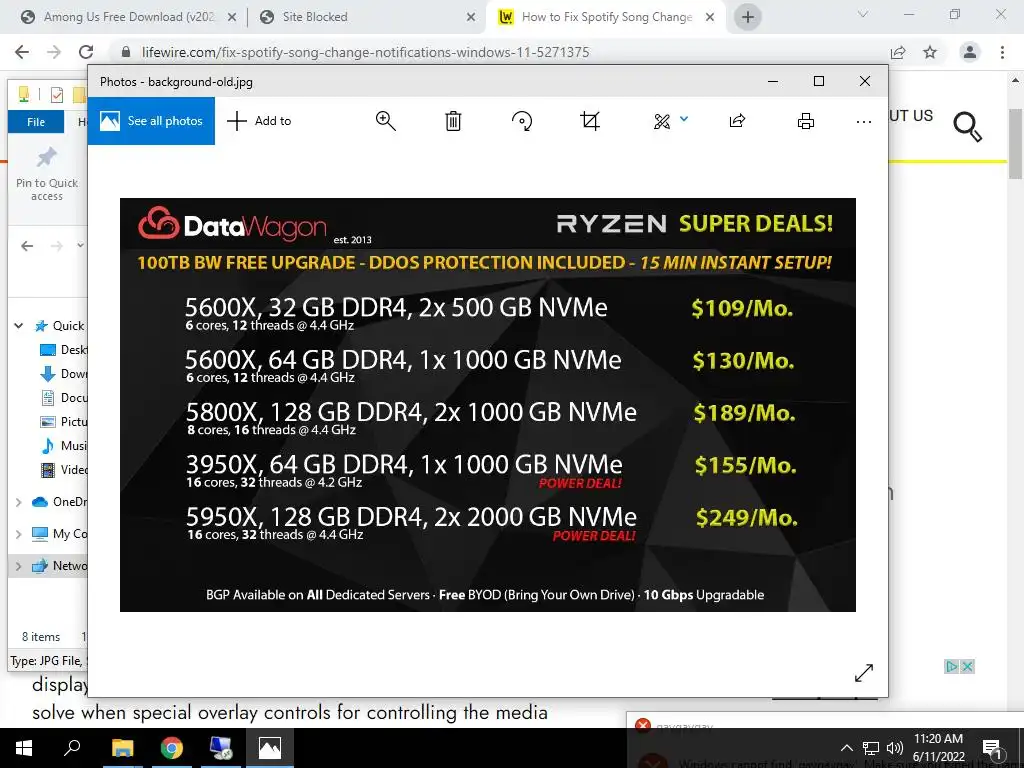The image size is (1024, 768).
Task: Close the Site Blocked tab
Action: pyautogui.click(x=471, y=17)
